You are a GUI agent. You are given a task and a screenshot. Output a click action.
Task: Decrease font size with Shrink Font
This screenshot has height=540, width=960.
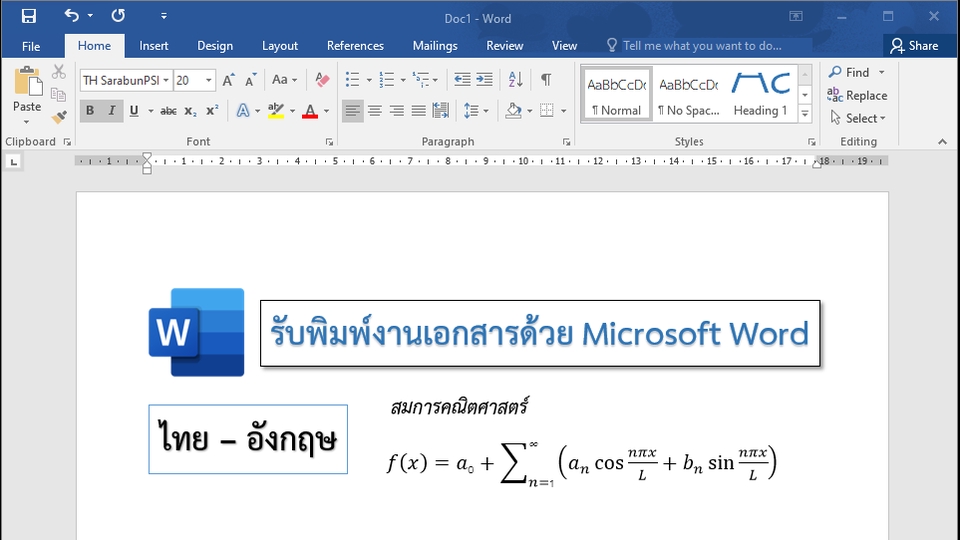pos(250,80)
